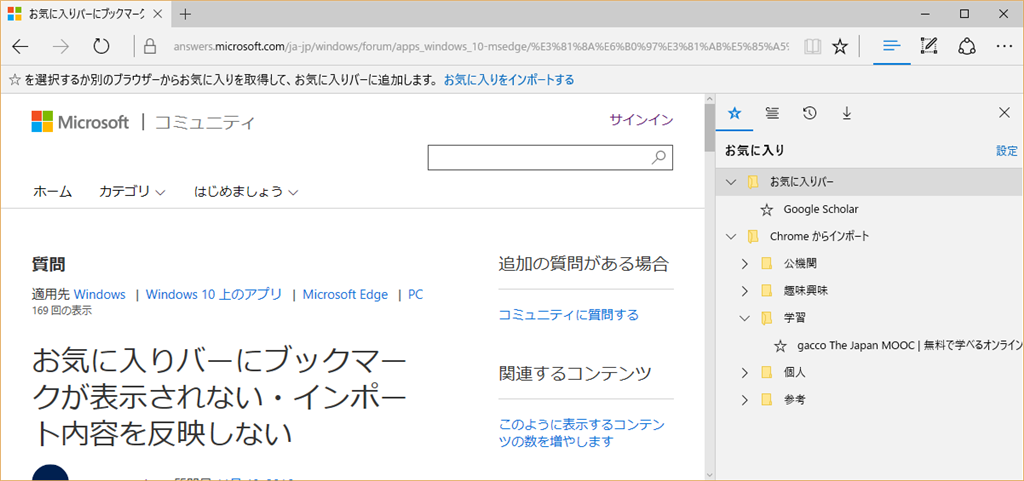Image resolution: width=1024 pixels, height=481 pixels.
Task: Click the 趣味興味 folder icon
Action: [767, 290]
